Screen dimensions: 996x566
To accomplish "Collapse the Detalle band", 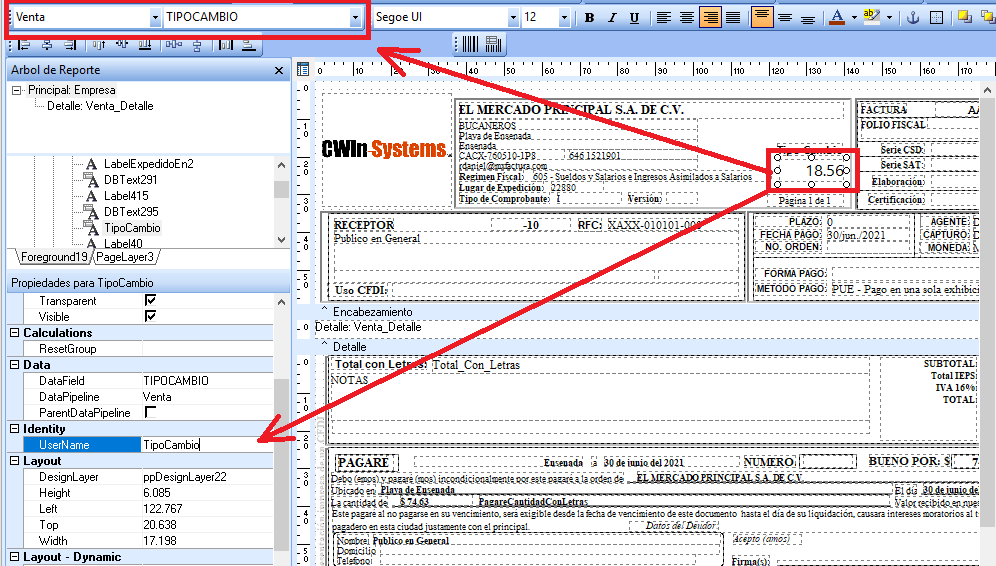I will point(324,346).
